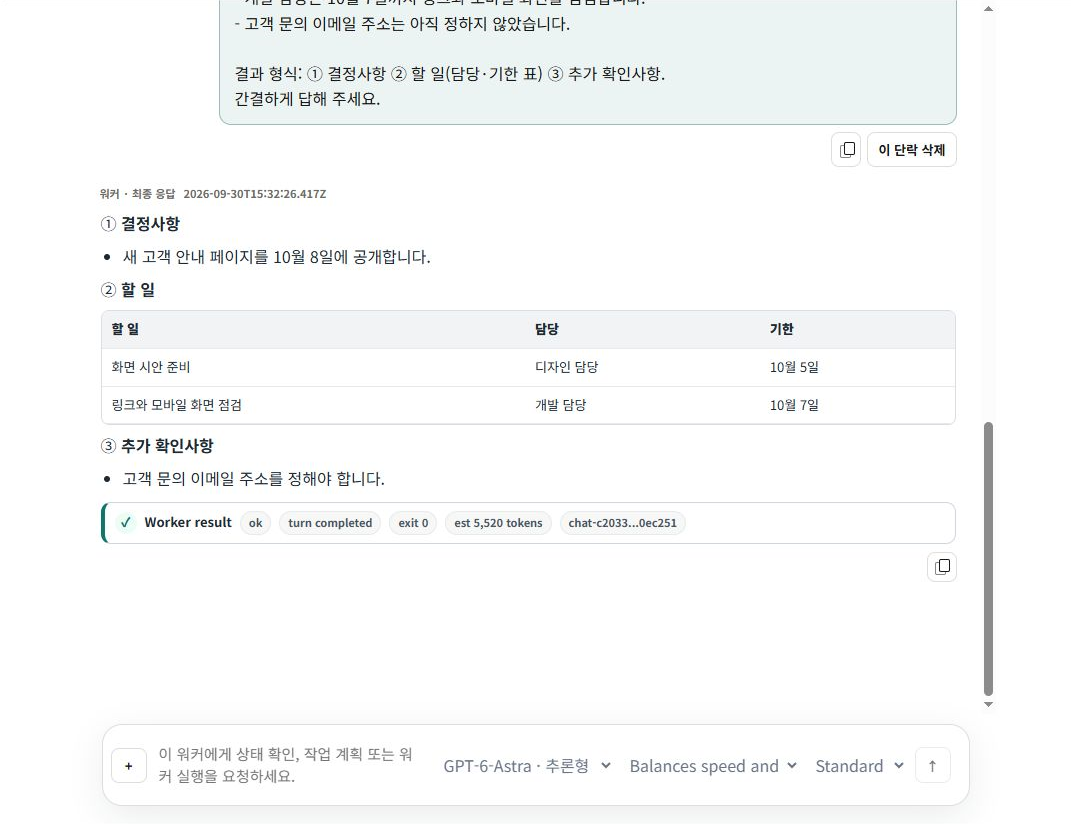Screen dimensions: 1071x824
Task: Click the 'est 5,520 tokens' chip
Action: click(x=498, y=523)
